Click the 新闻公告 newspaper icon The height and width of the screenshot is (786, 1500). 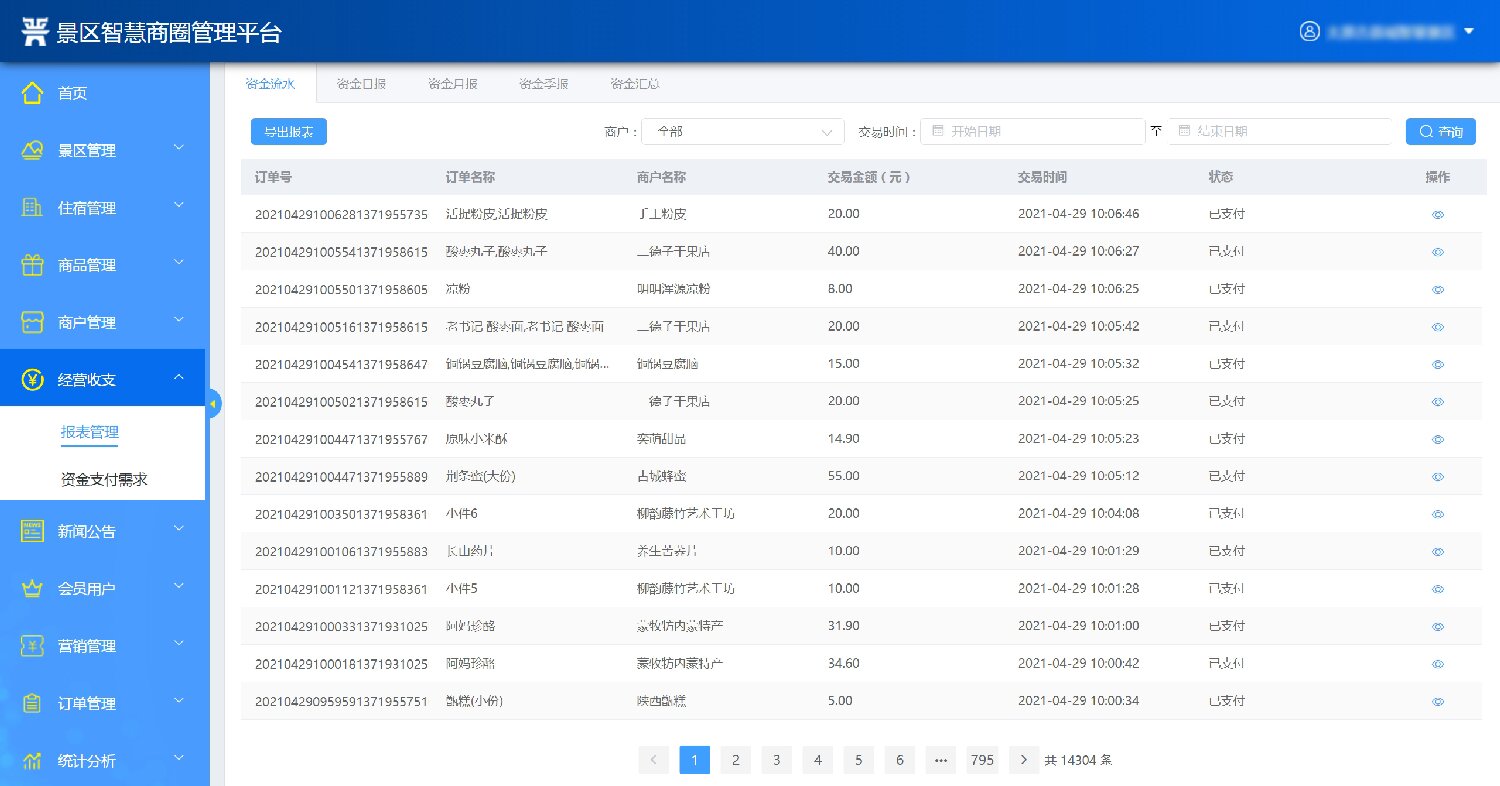click(x=33, y=531)
